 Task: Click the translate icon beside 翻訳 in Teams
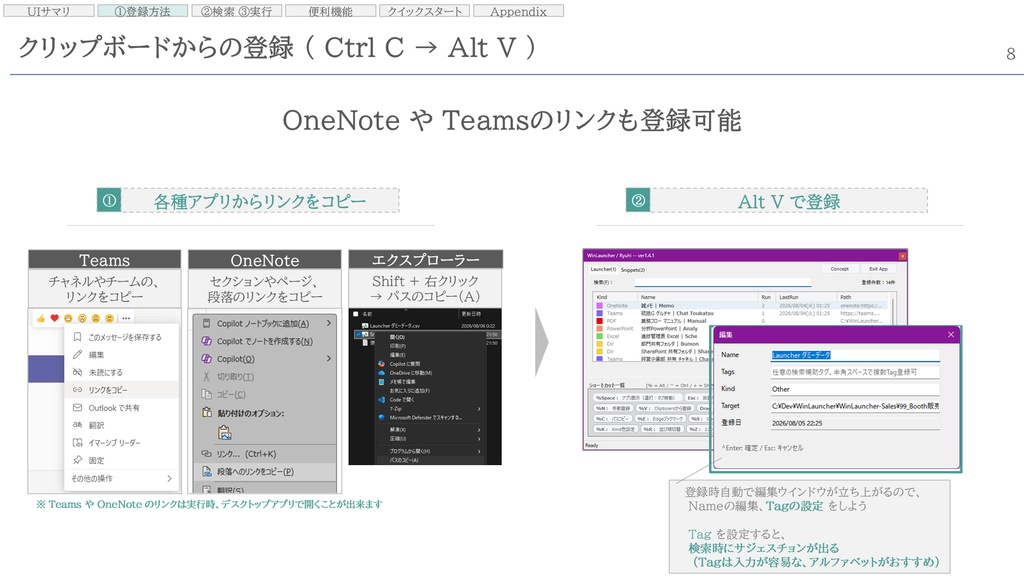[77, 425]
